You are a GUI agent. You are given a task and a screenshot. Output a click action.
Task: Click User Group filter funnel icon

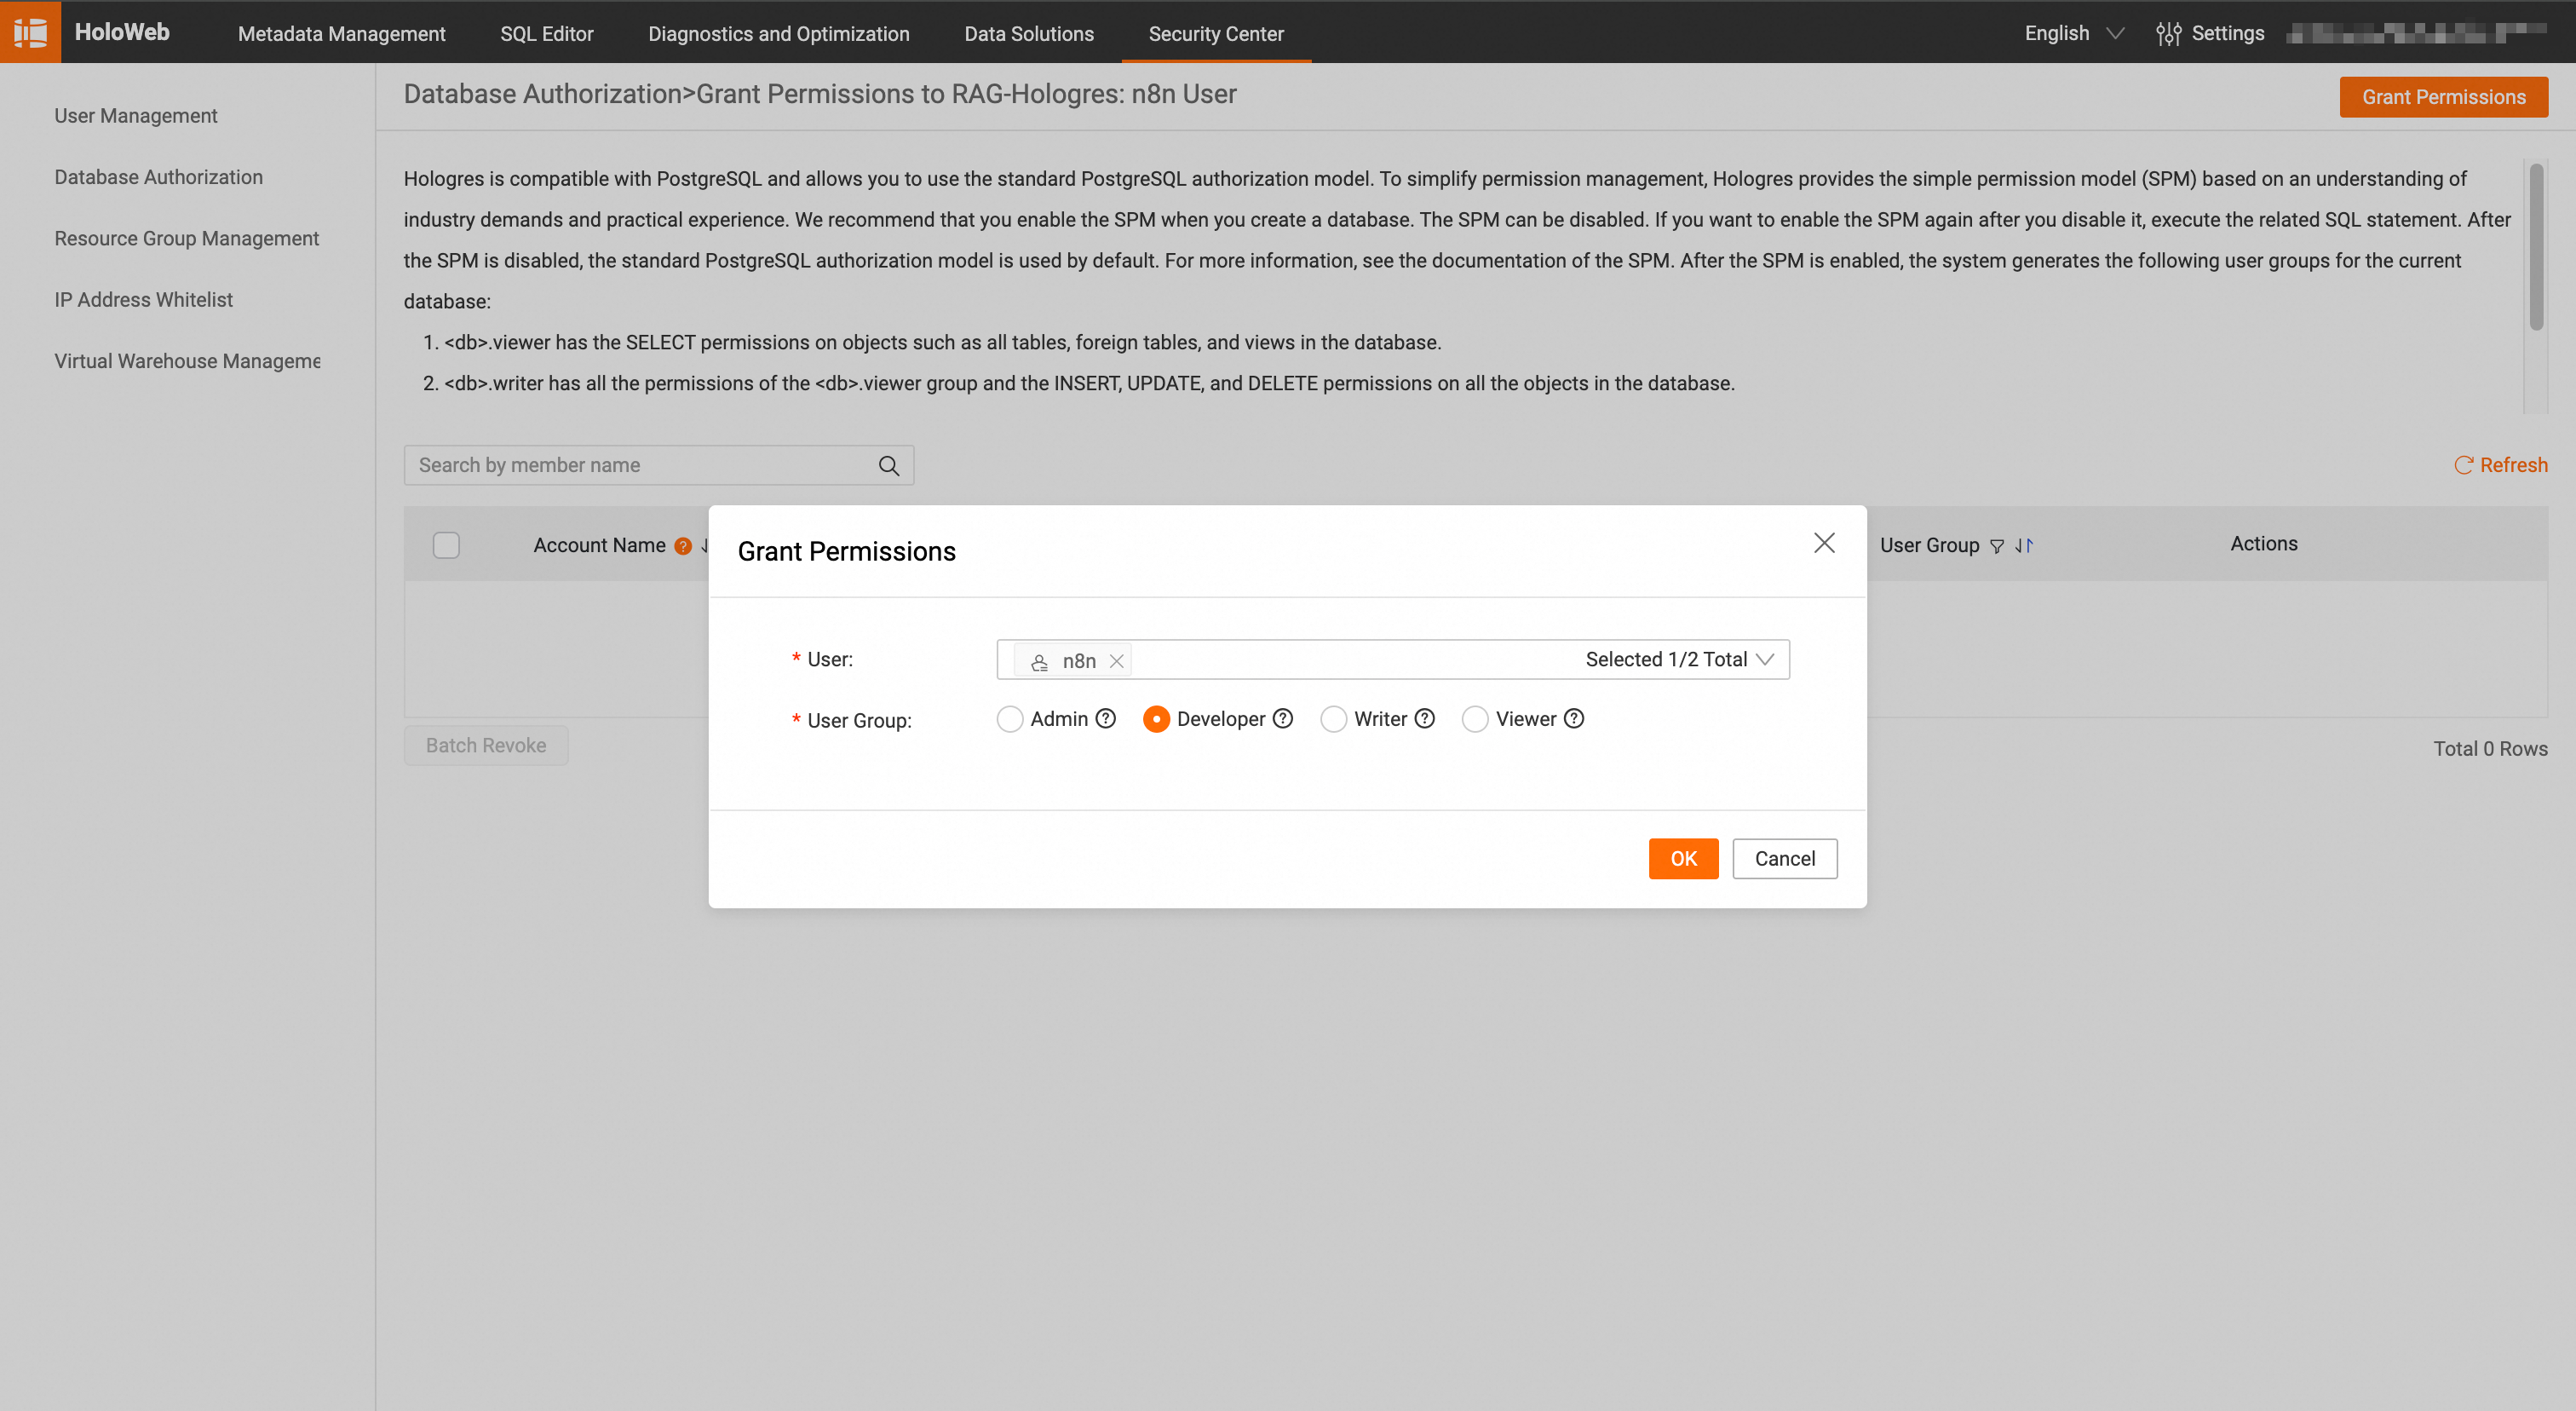(x=1997, y=546)
